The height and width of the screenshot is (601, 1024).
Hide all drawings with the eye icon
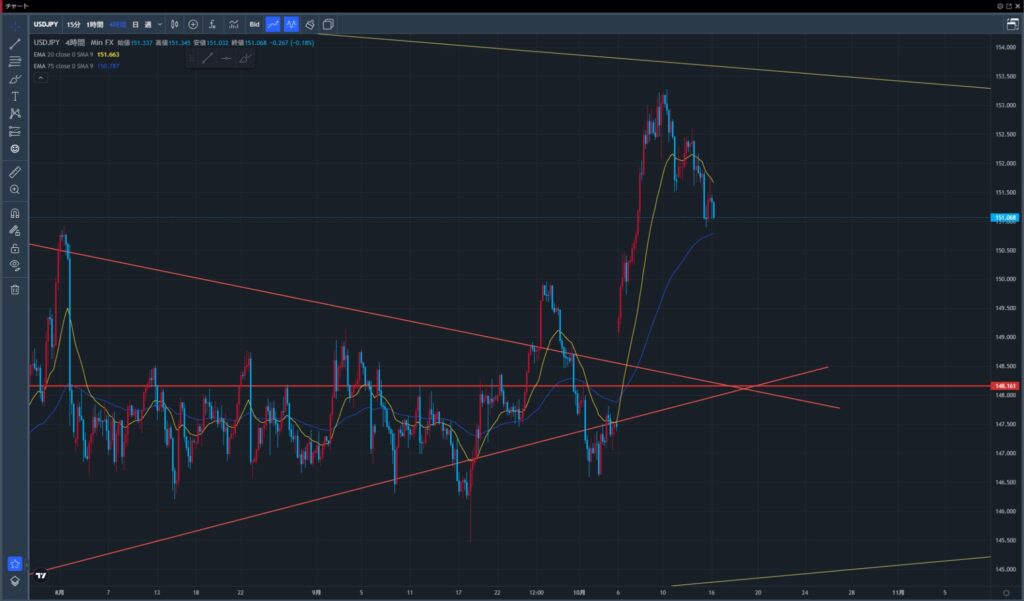coord(15,264)
